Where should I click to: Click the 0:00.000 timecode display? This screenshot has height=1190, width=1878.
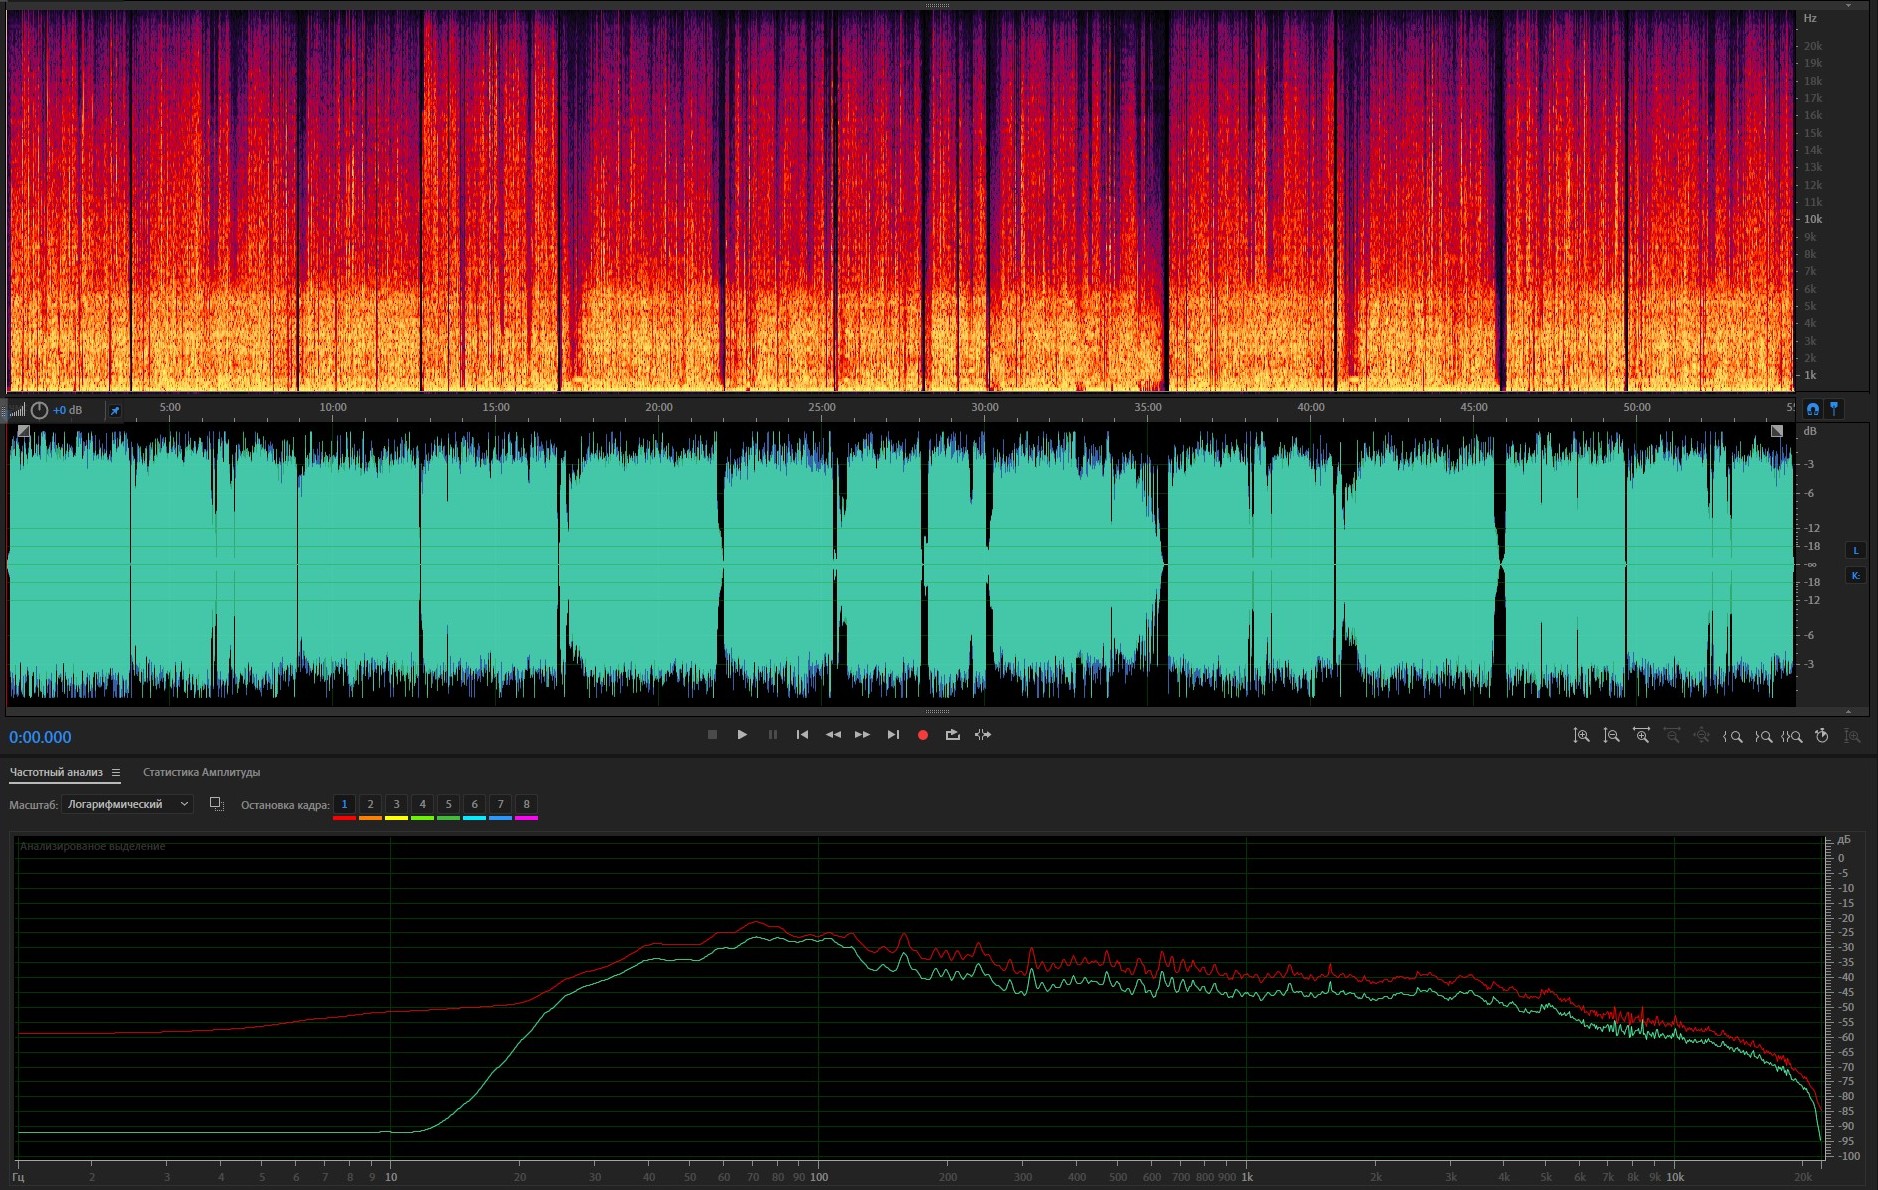pos(41,737)
